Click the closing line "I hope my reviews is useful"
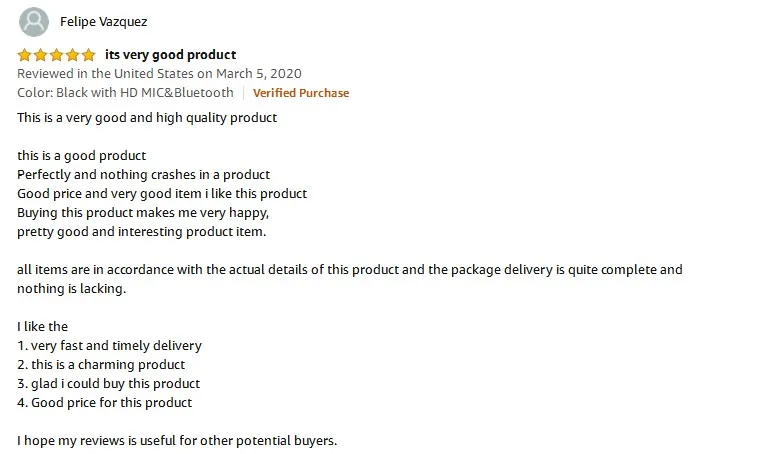This screenshot has width=767, height=454. [x=177, y=440]
